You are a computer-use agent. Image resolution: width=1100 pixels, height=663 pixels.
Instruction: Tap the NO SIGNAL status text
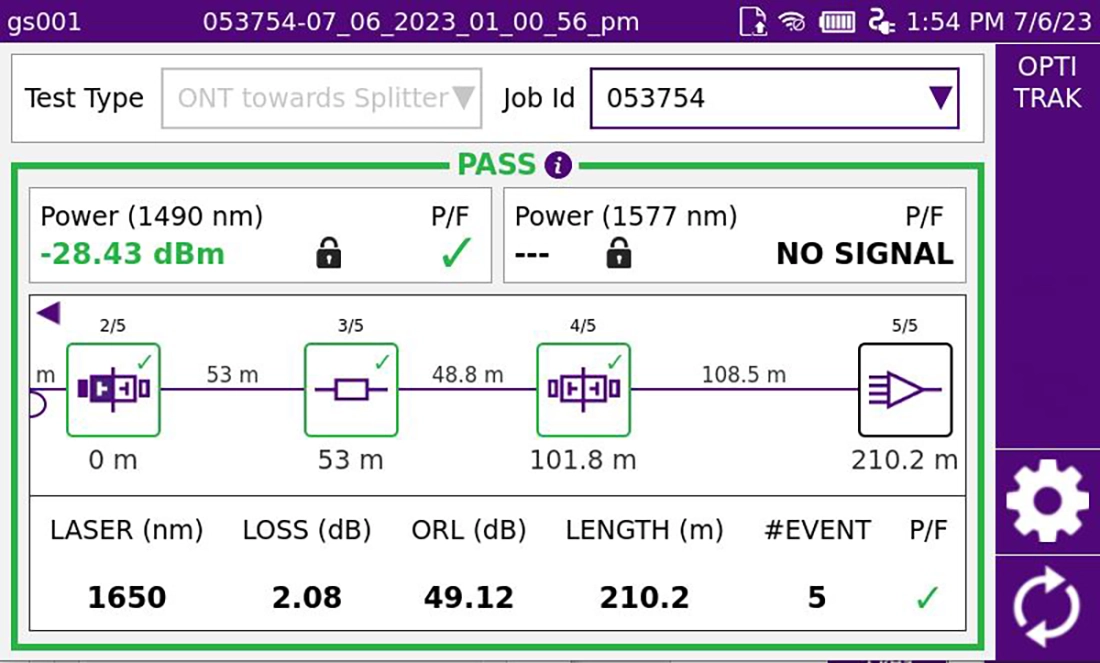[x=865, y=254]
